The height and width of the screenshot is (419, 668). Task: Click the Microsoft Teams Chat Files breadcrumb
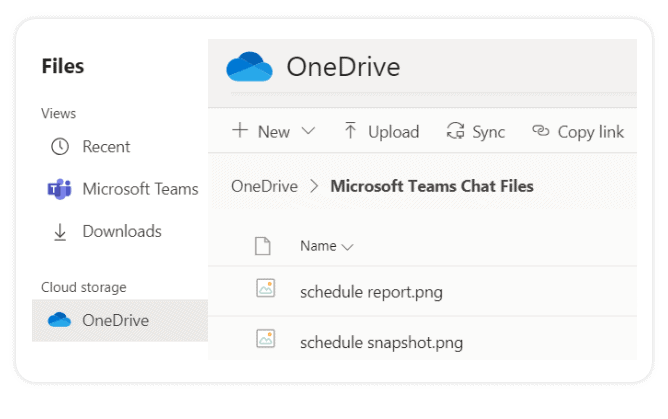click(x=432, y=187)
